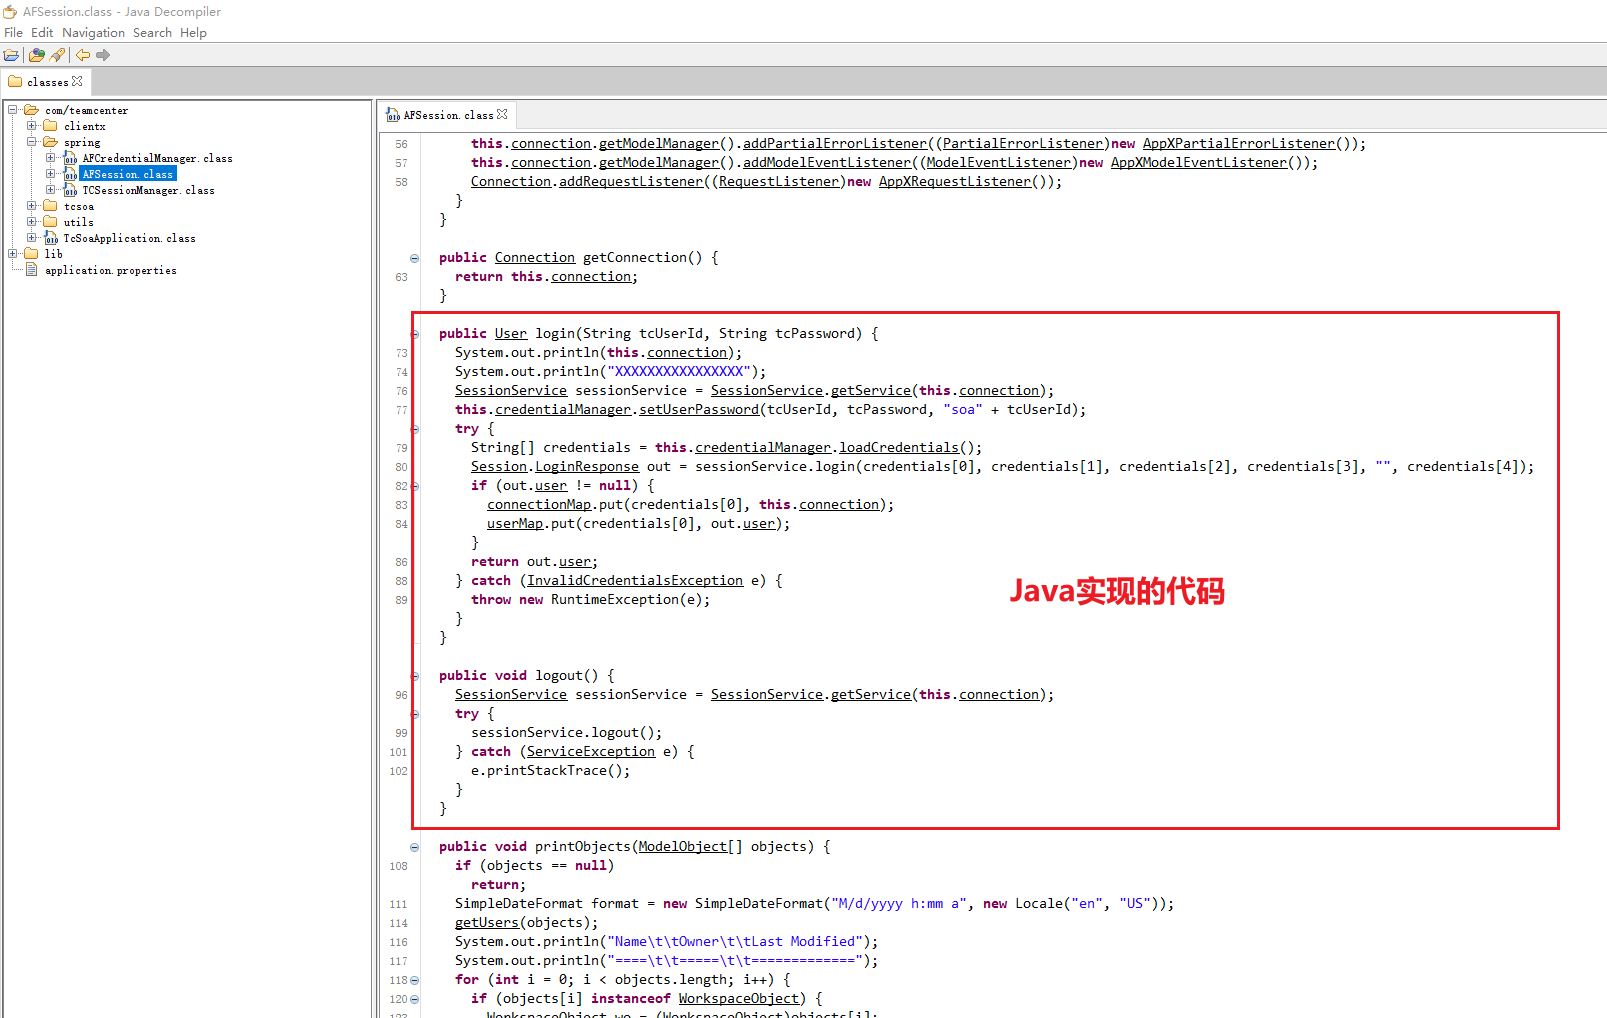This screenshot has height=1018, width=1607.
Task: Select TCSessionManager.class in the tree
Action: [x=148, y=190]
